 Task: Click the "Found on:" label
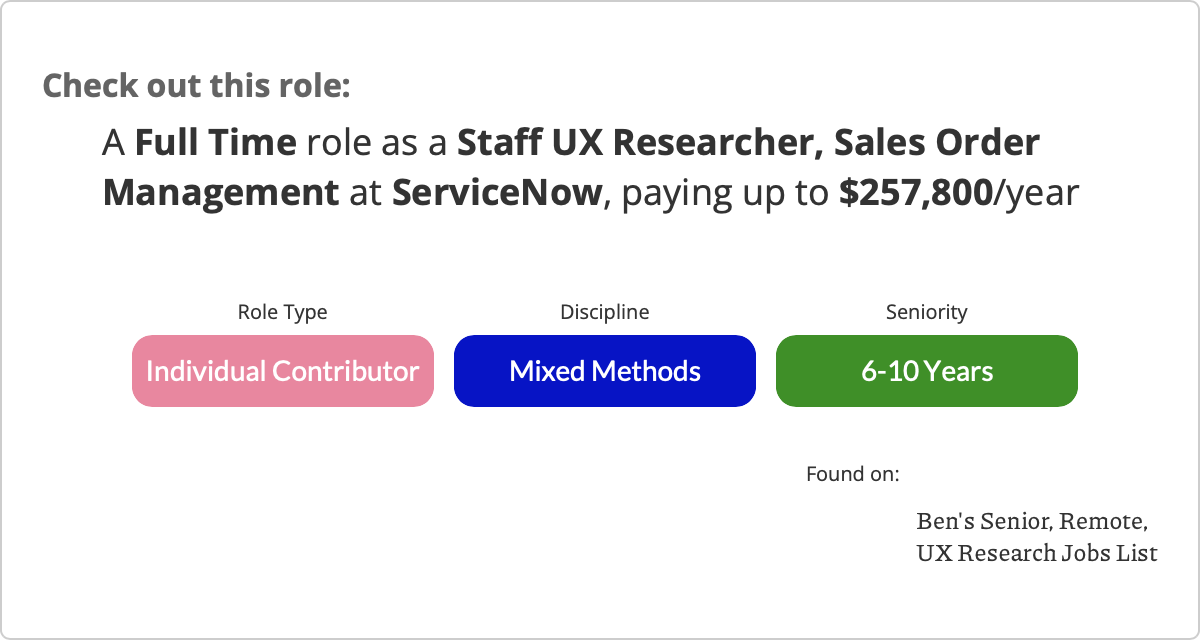click(853, 473)
